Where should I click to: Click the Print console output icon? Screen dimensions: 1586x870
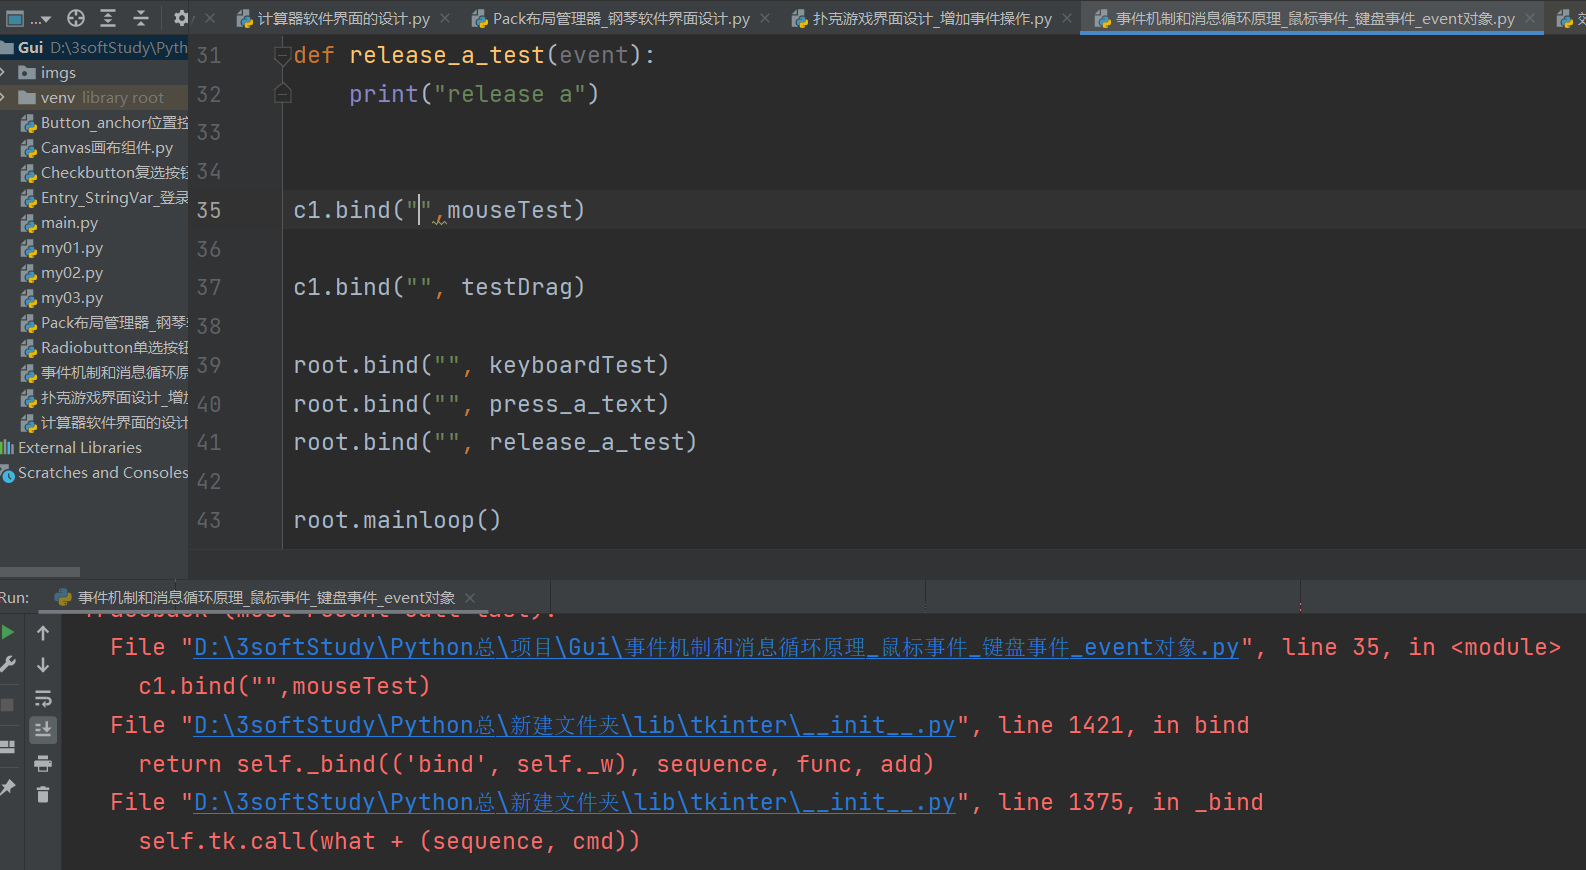point(43,763)
